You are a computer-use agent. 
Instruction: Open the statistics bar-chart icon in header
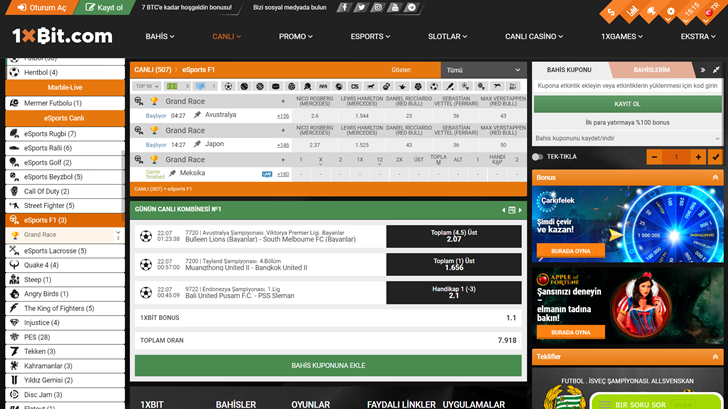pos(631,12)
